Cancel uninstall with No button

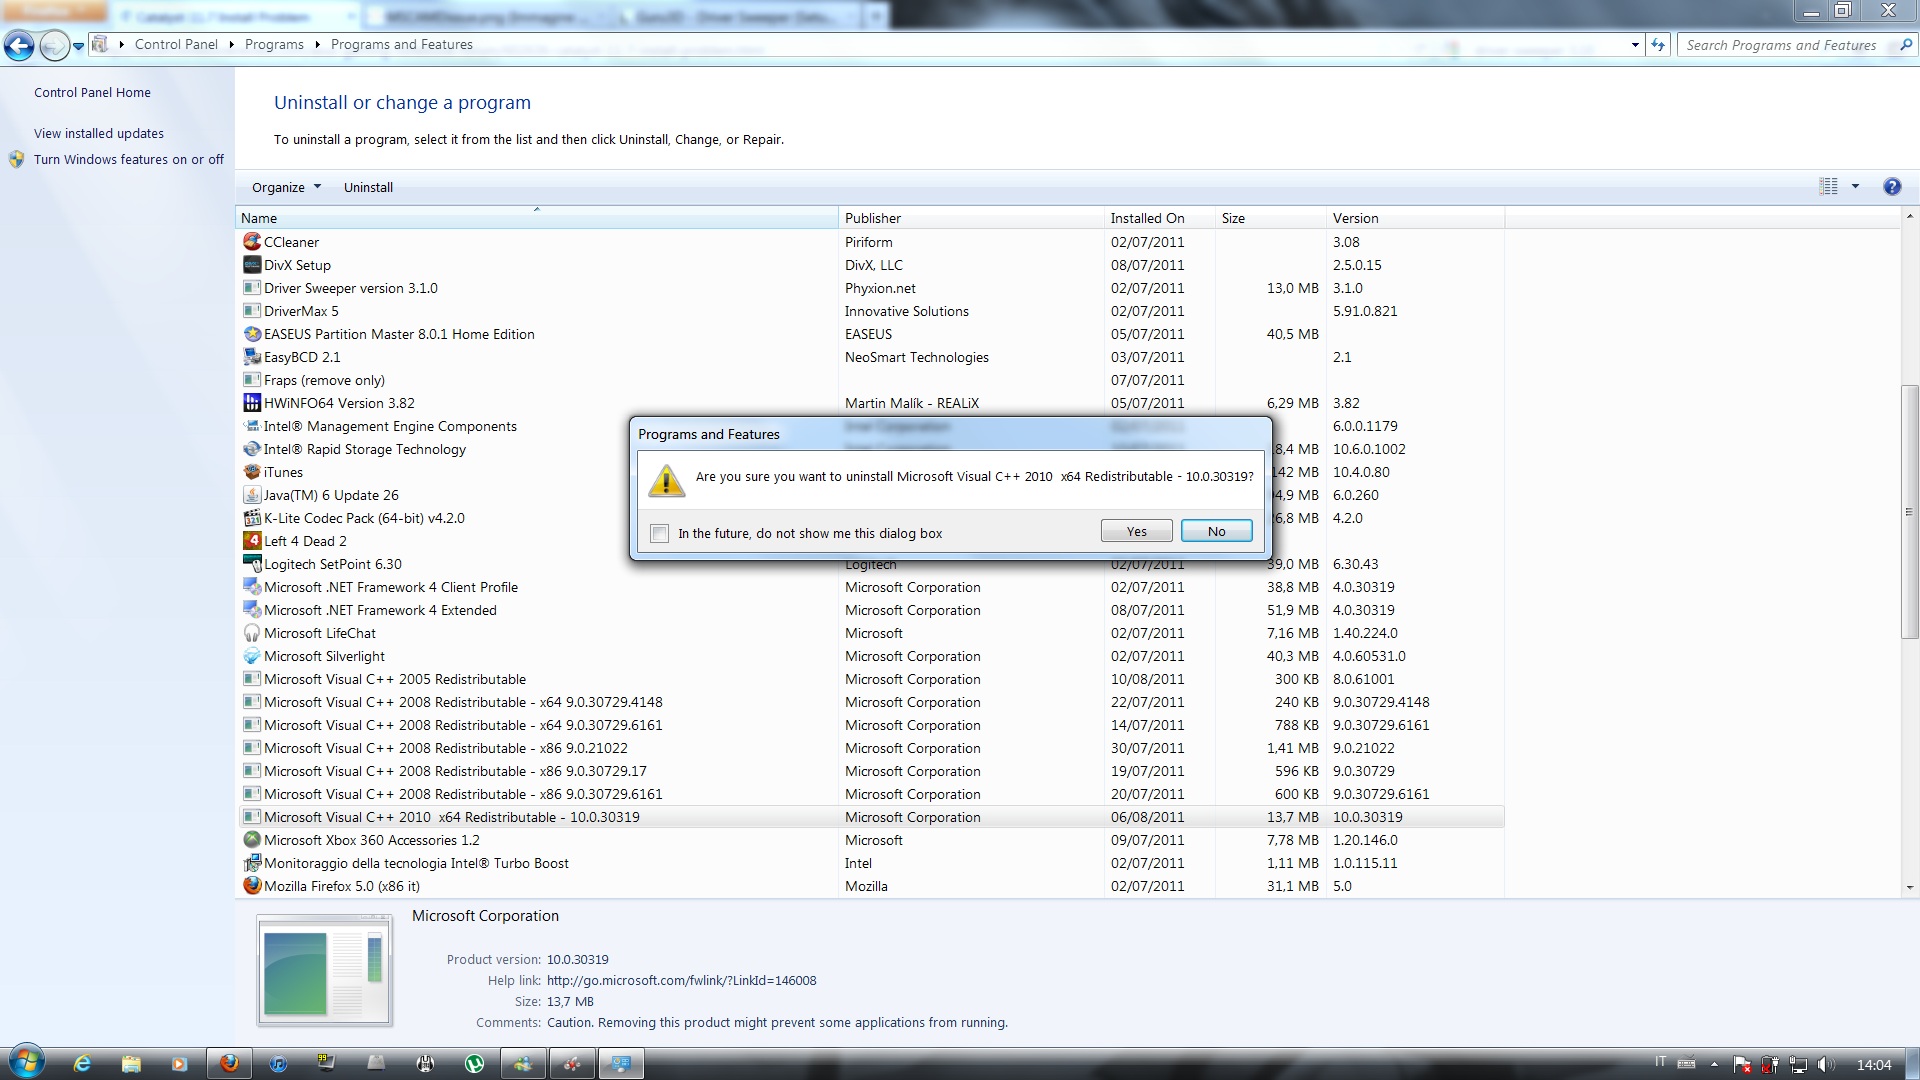point(1216,531)
